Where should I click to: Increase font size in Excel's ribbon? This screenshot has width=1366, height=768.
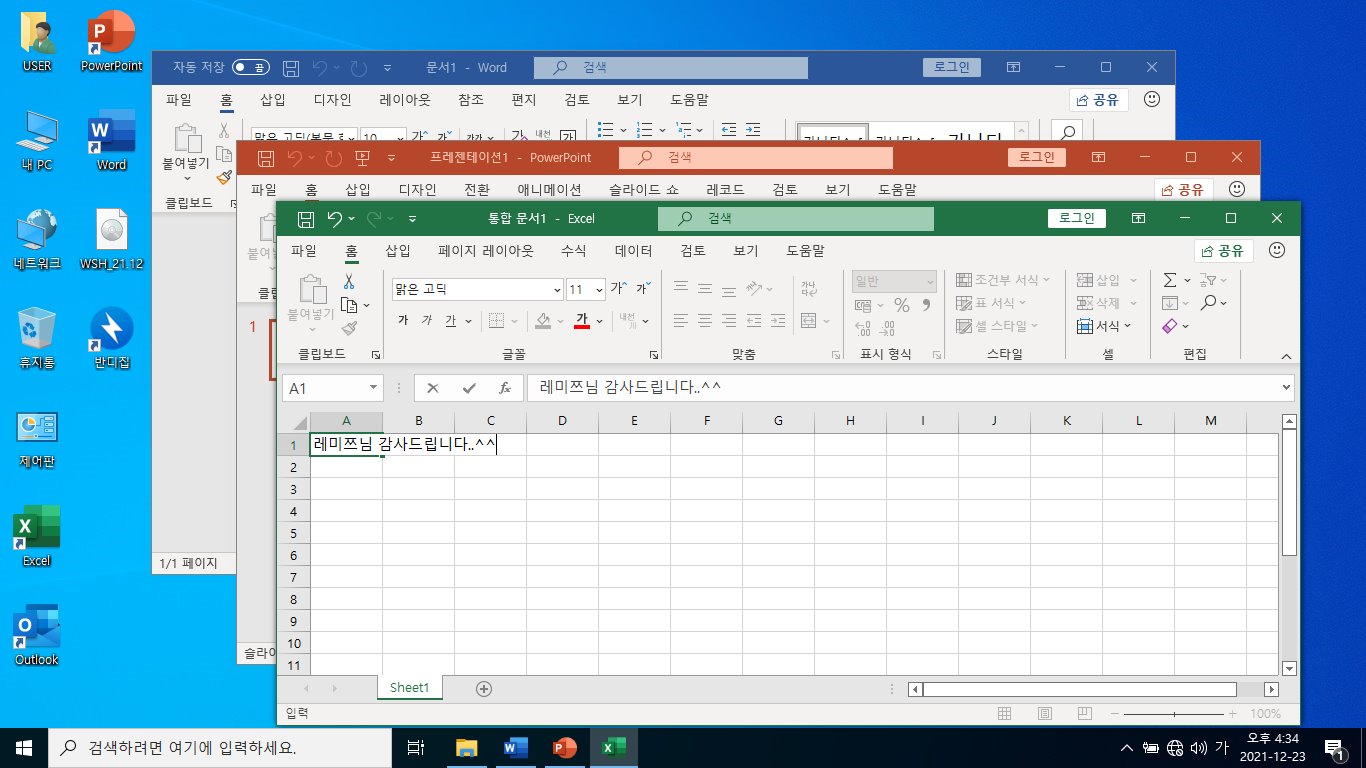click(x=619, y=289)
